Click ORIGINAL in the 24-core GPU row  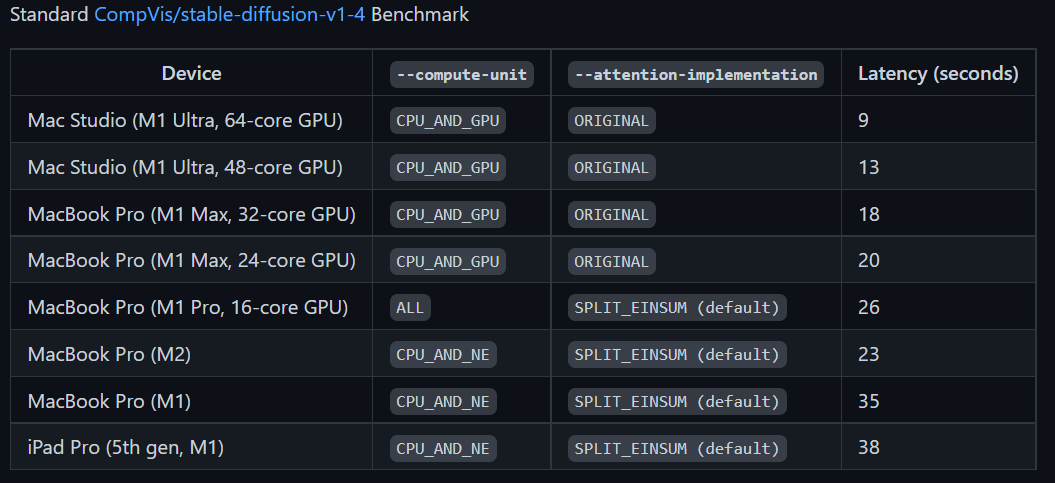612,262
